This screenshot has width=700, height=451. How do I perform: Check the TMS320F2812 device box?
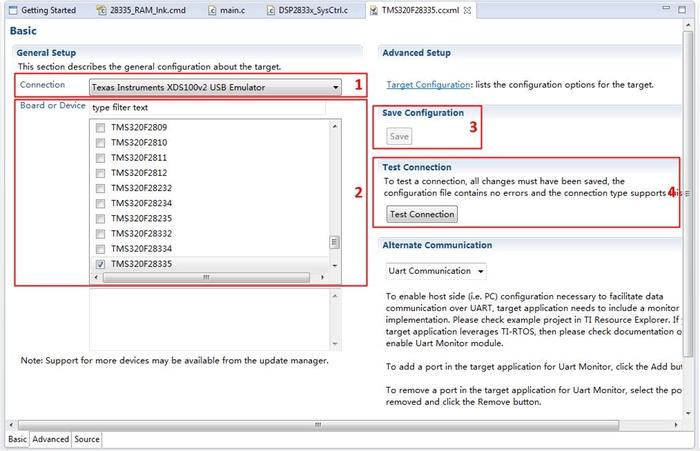click(x=100, y=173)
